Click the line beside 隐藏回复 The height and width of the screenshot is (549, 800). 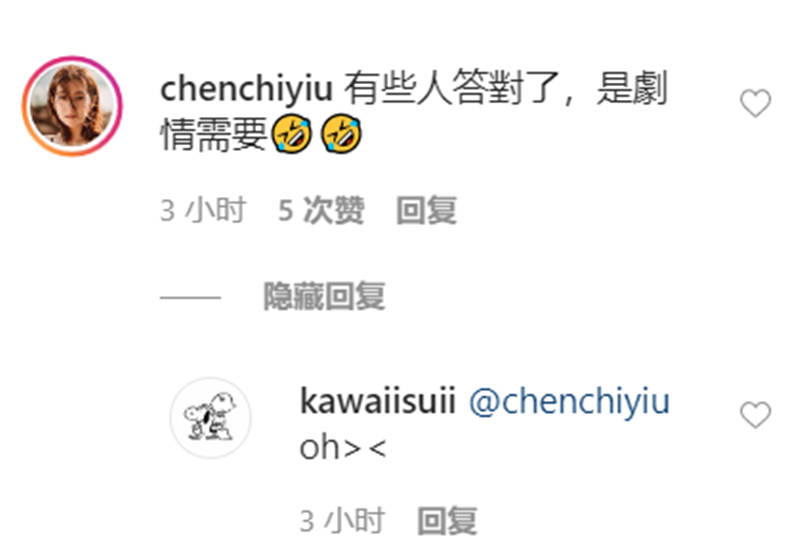click(190, 297)
